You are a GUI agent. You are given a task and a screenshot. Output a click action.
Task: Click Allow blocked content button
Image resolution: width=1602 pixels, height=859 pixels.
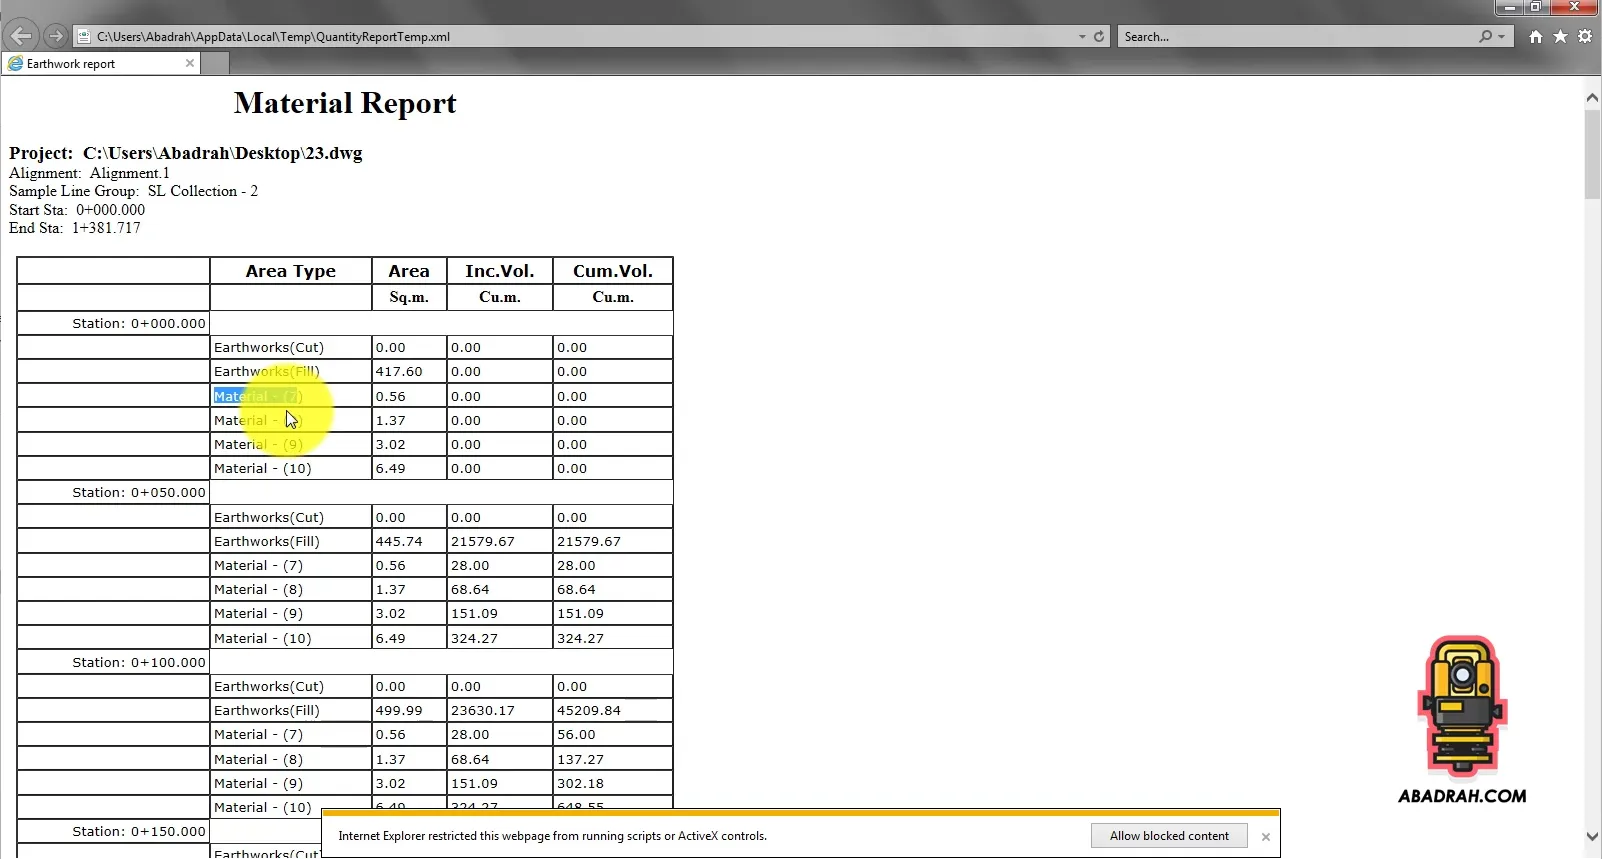[1168, 836]
